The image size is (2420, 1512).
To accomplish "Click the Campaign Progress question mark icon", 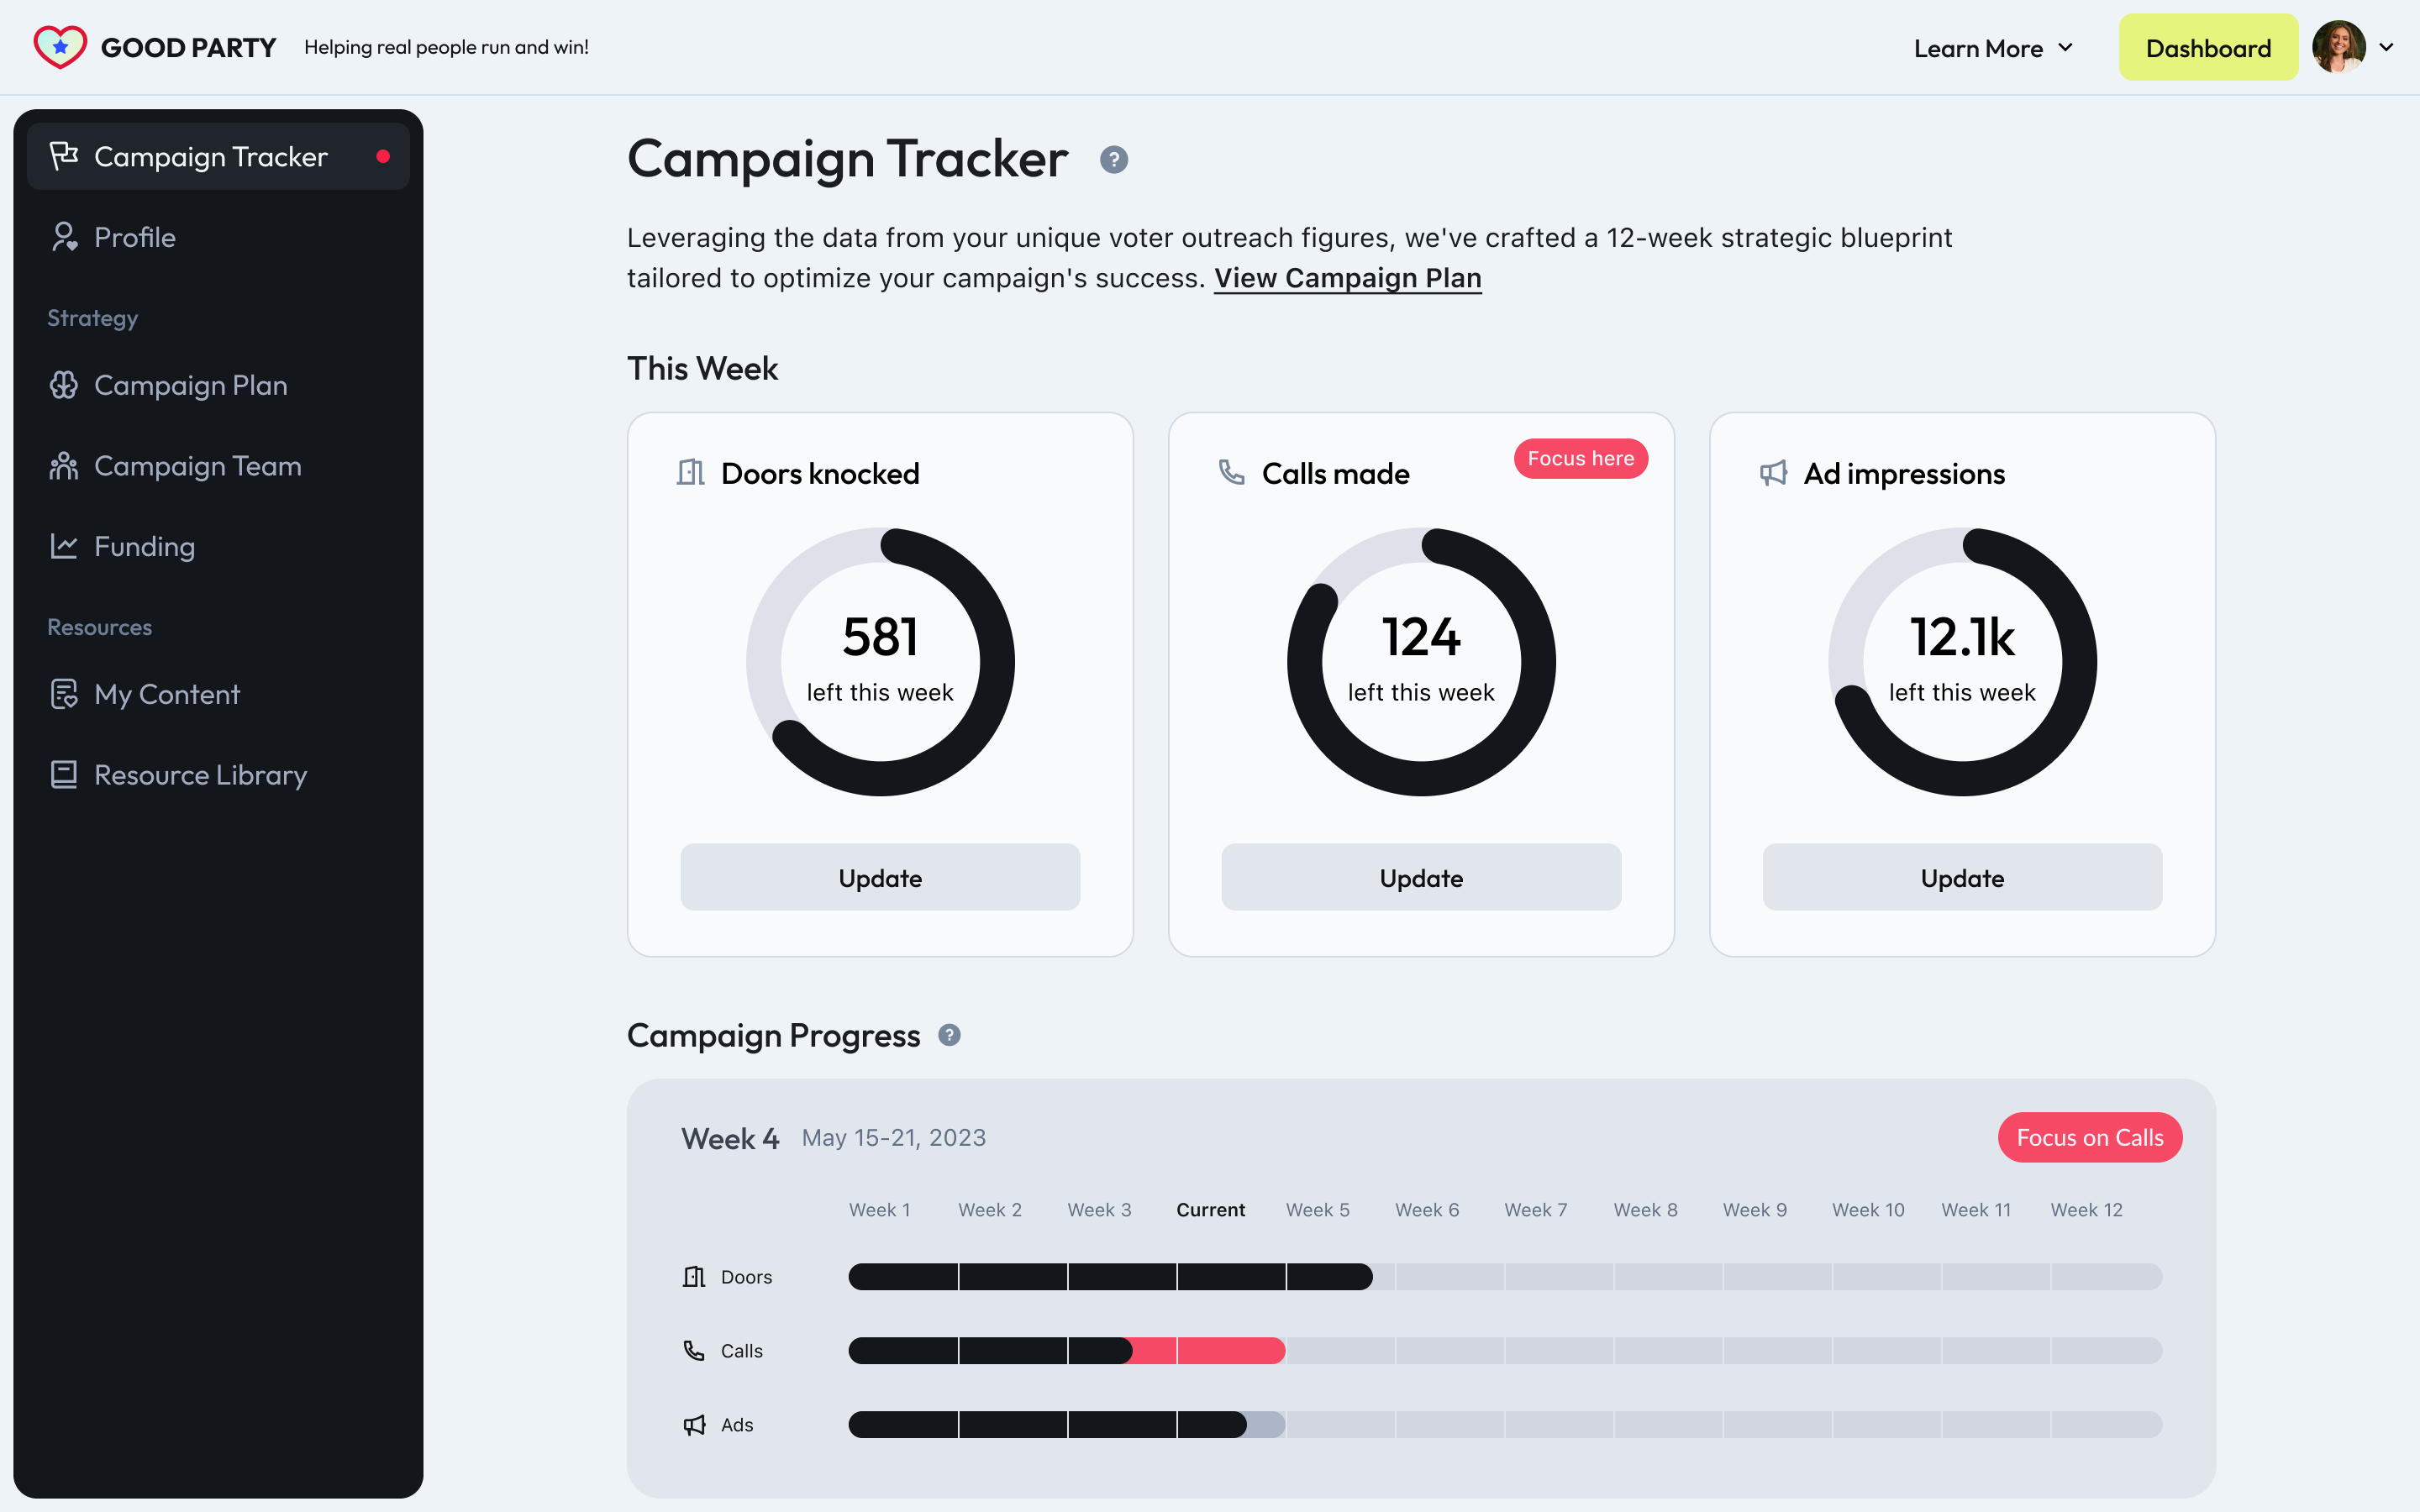I will [949, 1035].
